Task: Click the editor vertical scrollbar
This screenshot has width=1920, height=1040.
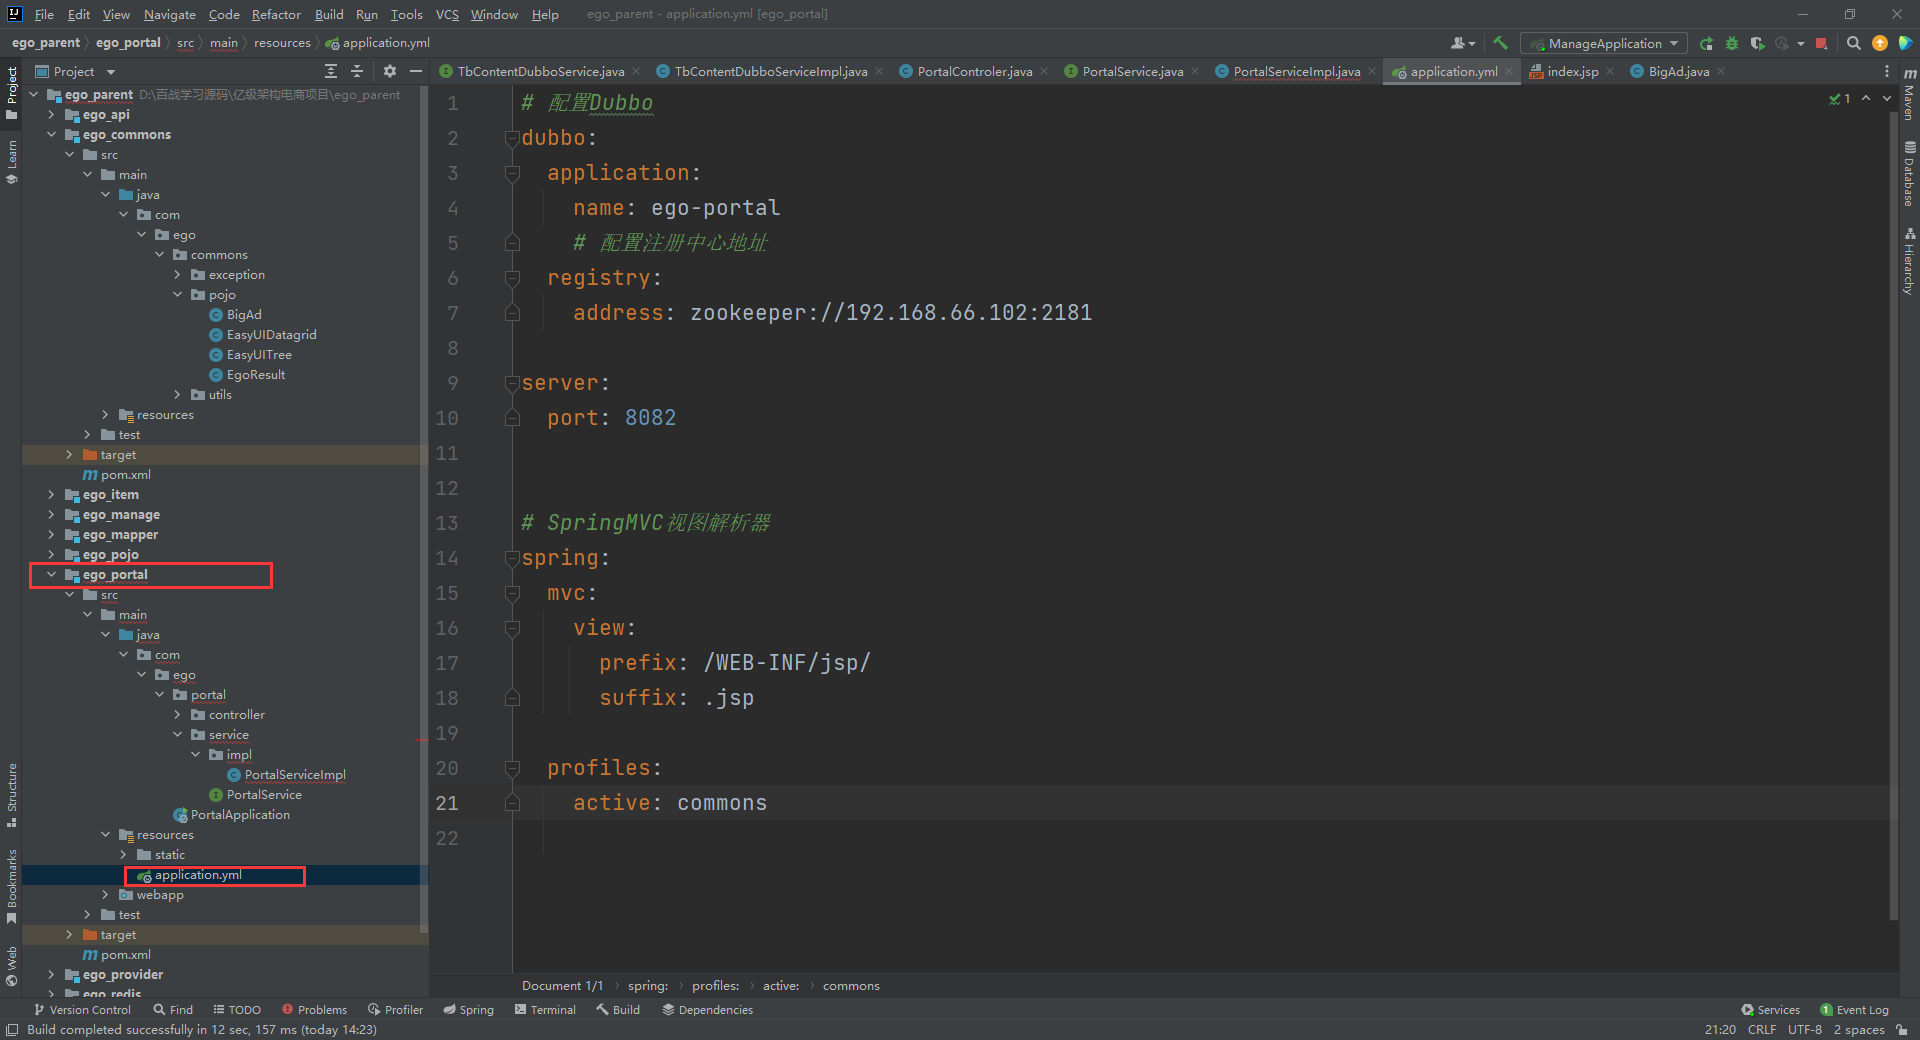Action: point(1894,515)
